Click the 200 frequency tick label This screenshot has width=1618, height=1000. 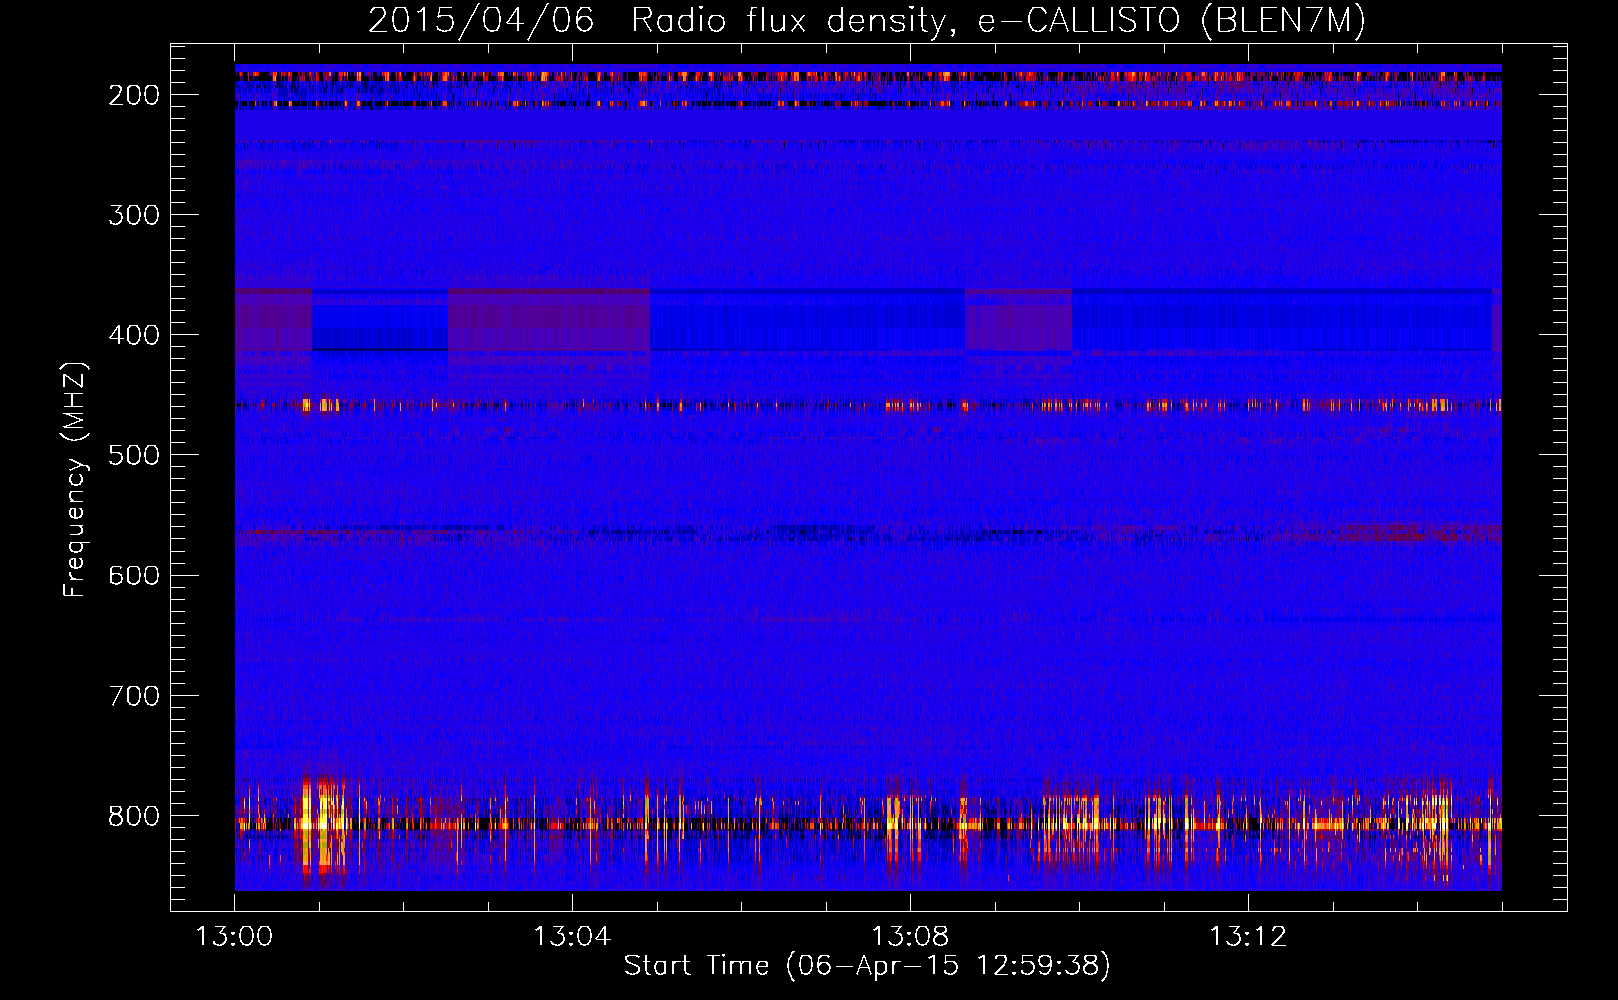134,95
